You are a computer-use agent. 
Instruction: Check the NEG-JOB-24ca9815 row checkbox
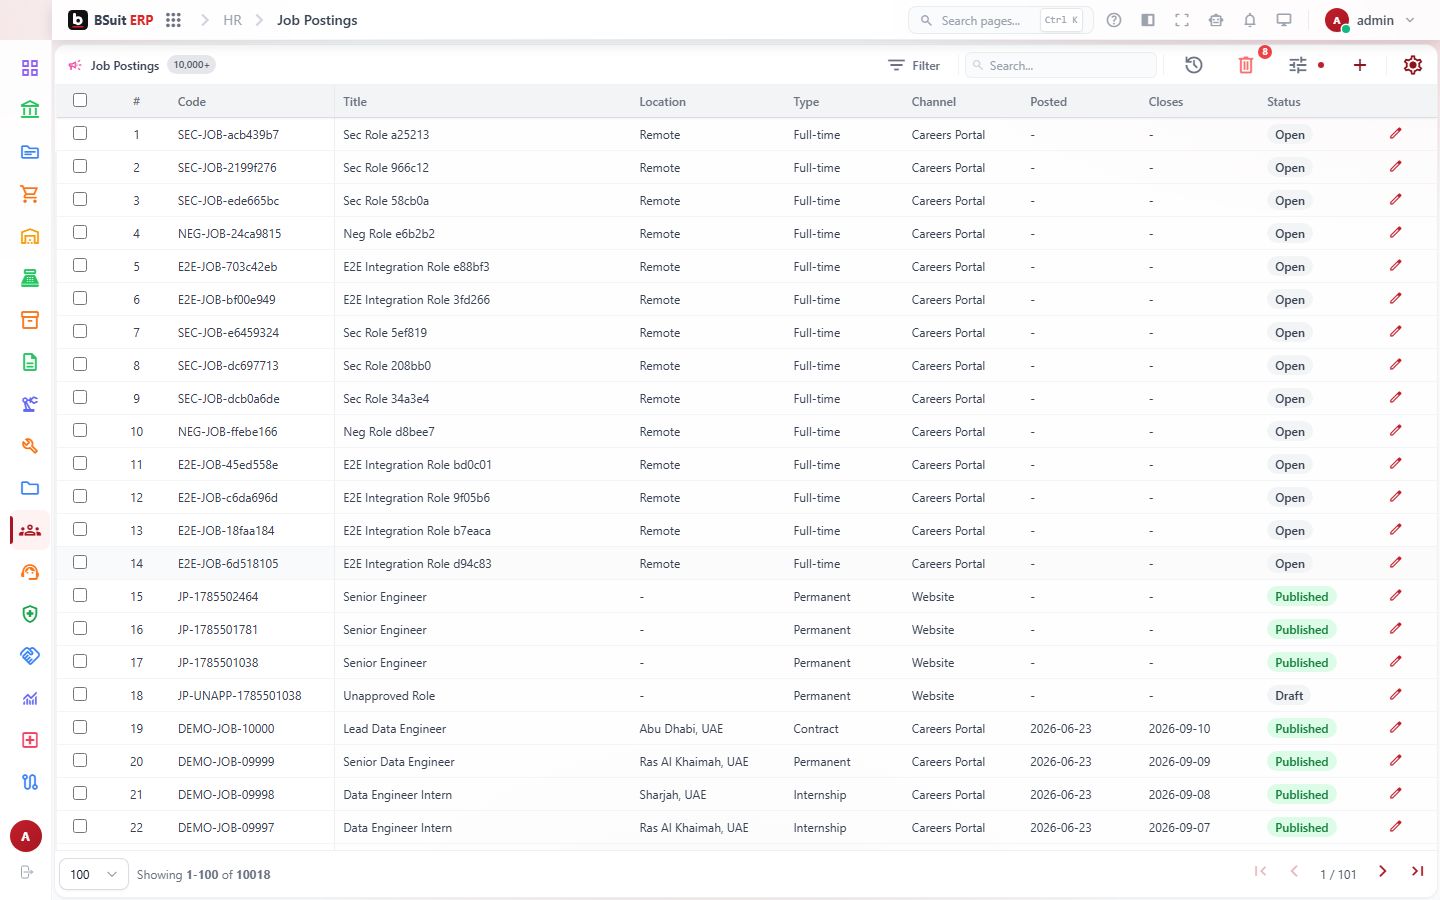(80, 232)
